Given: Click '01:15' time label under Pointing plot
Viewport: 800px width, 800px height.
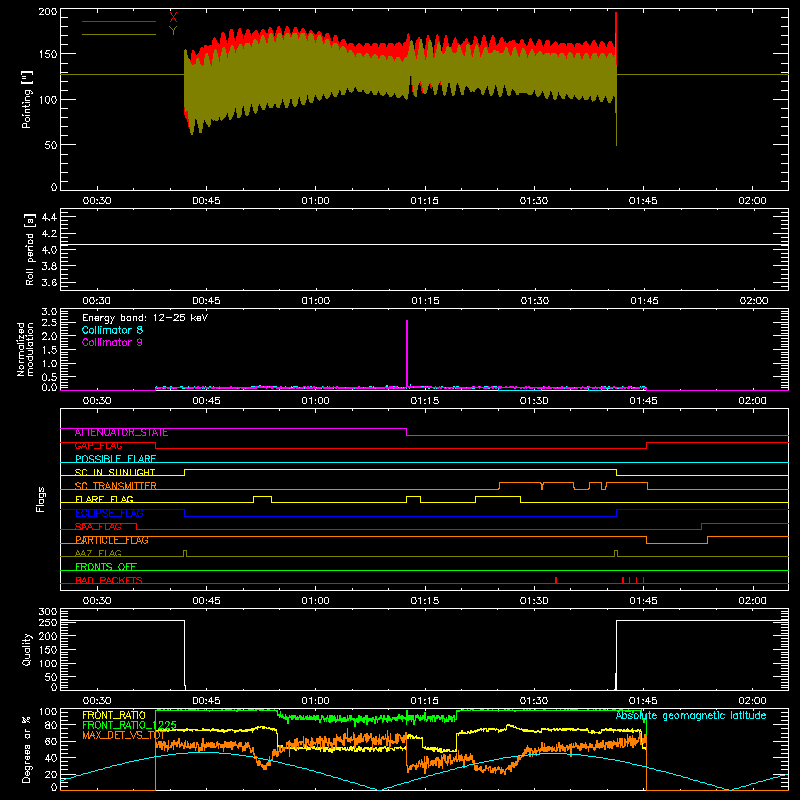Looking at the screenshot, I should coord(424,201).
